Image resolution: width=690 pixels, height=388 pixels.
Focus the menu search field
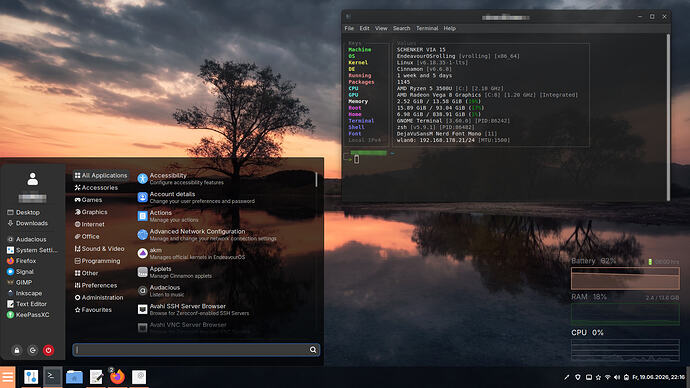pos(196,350)
